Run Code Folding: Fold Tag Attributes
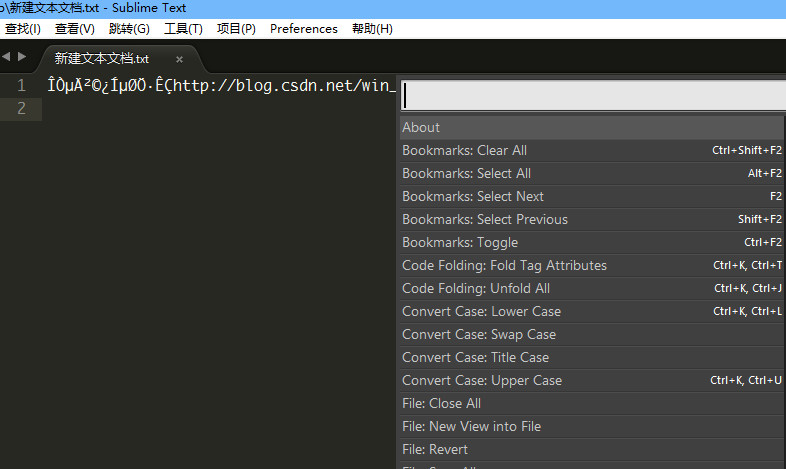786x469 pixels. tap(592, 266)
